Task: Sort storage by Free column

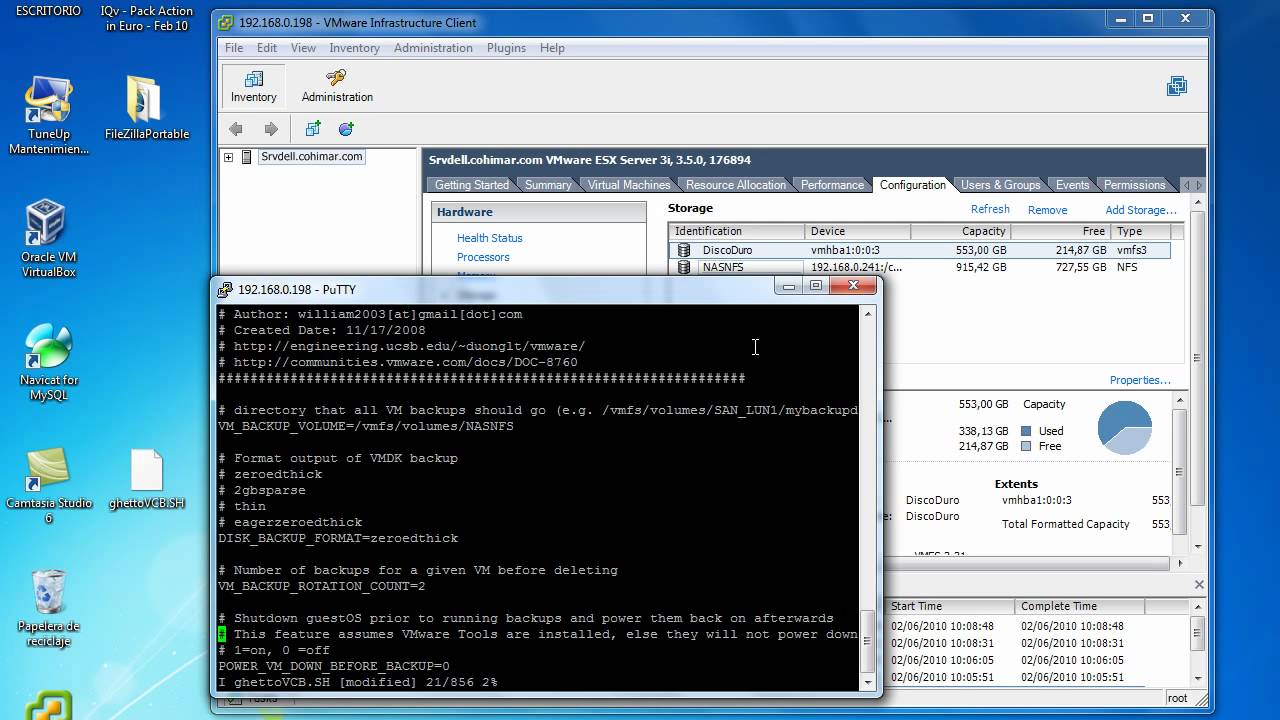Action: (x=1061, y=231)
